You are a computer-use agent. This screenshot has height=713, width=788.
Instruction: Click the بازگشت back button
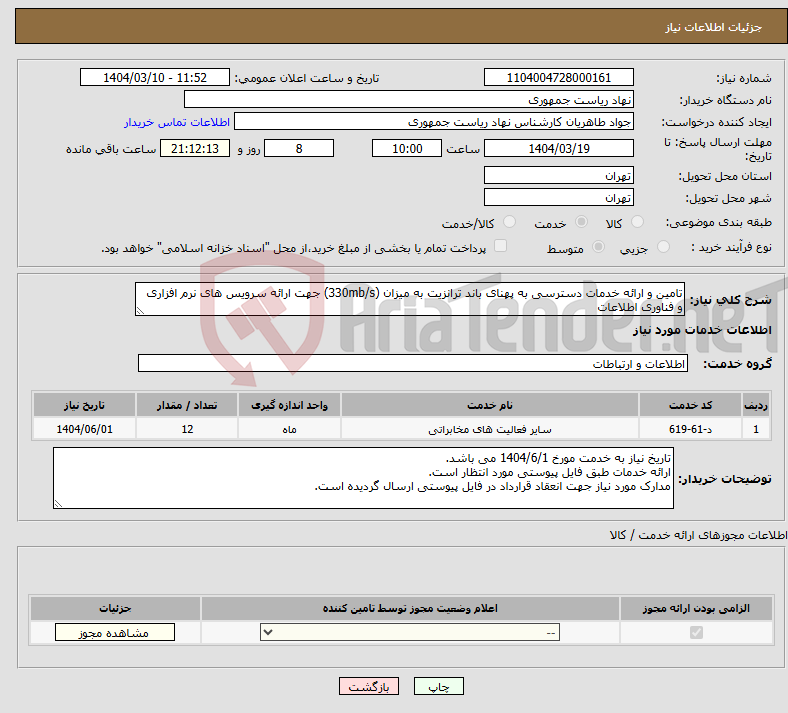pos(369,686)
